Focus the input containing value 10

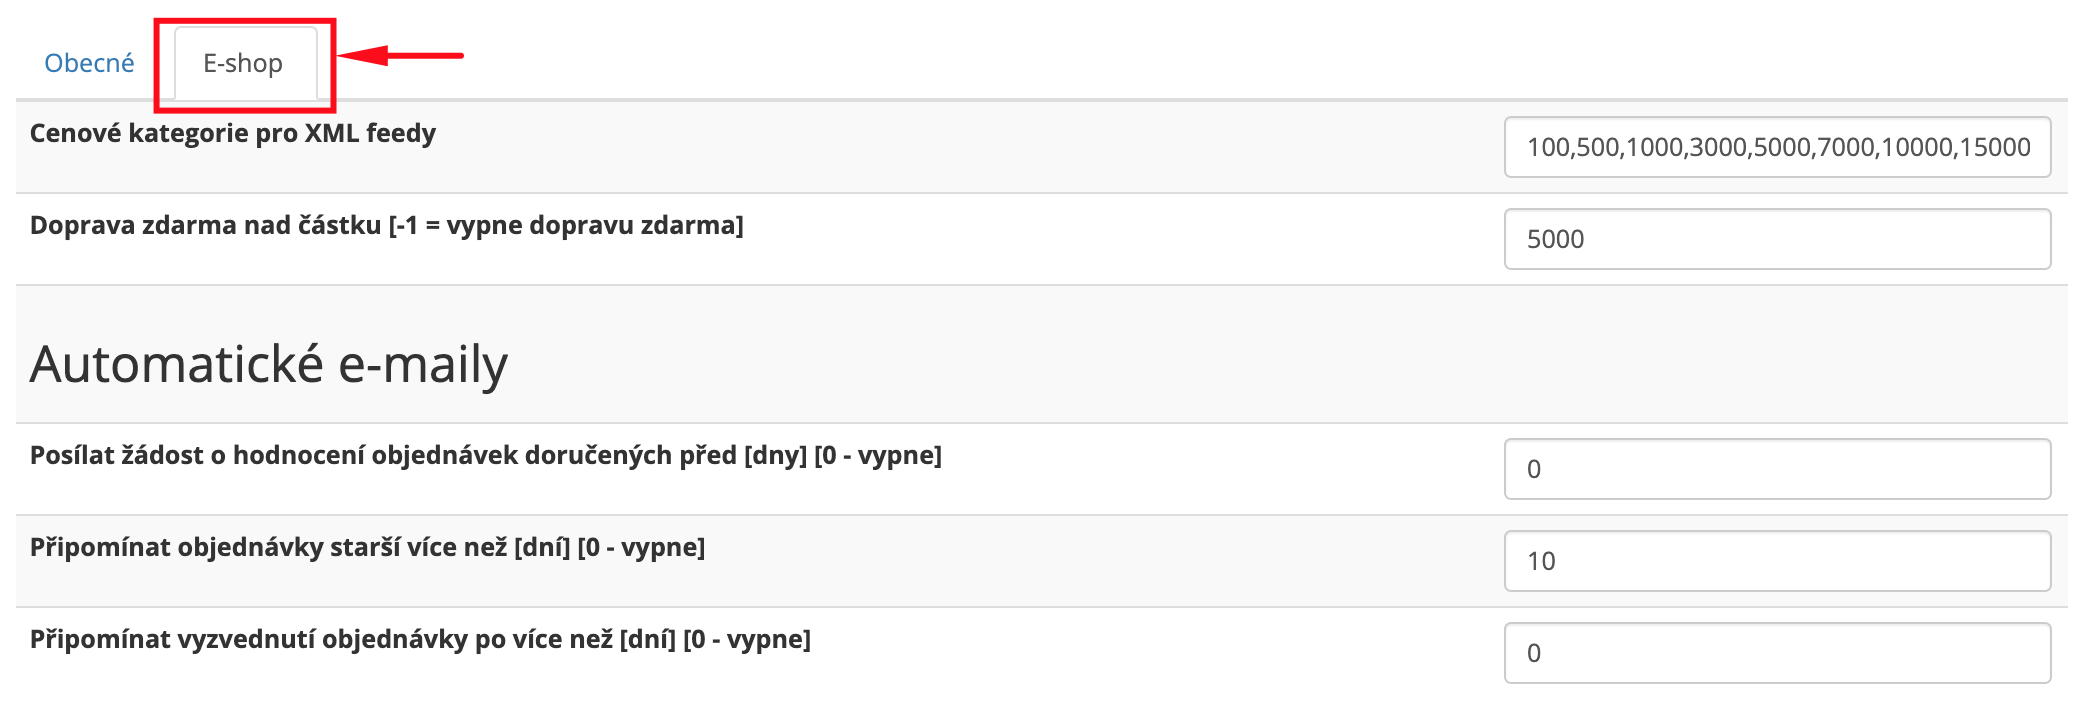(1777, 561)
